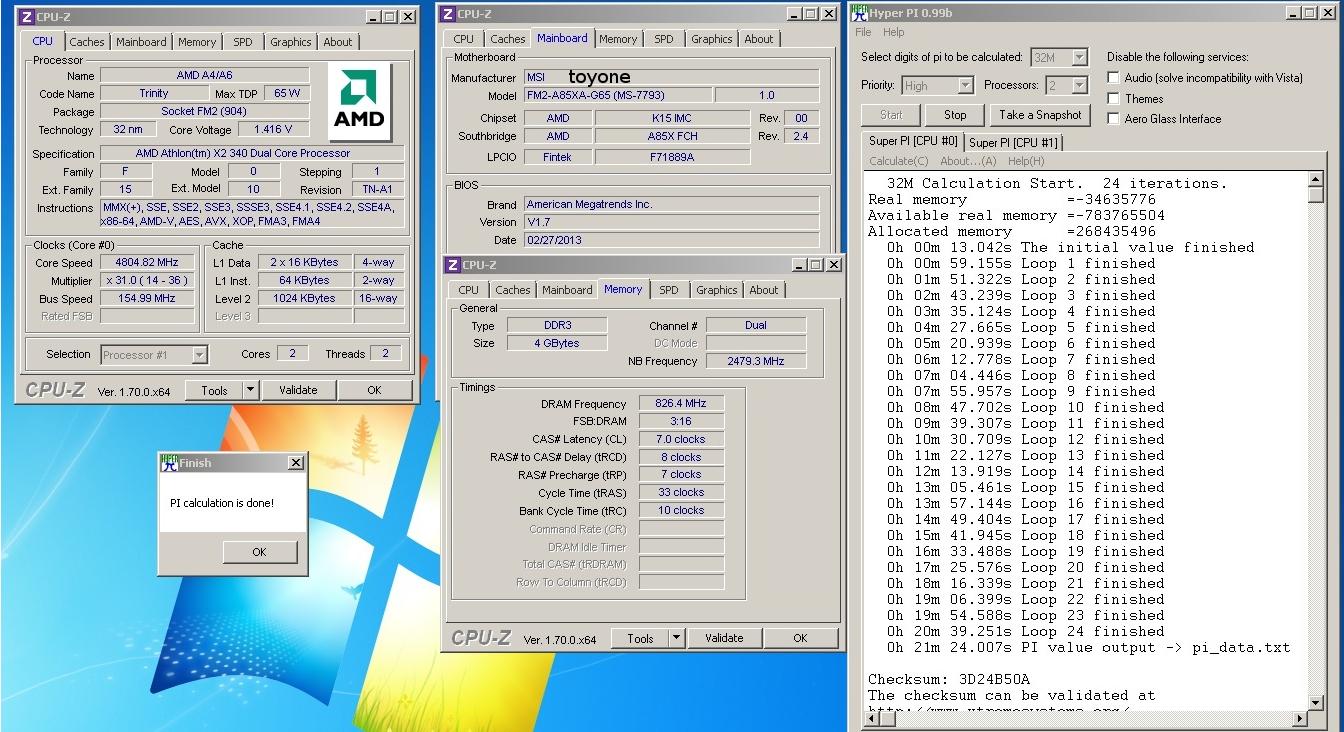The height and width of the screenshot is (732, 1344).
Task: Click the CAS# Latency 7.0 clocks value
Action: (x=681, y=439)
